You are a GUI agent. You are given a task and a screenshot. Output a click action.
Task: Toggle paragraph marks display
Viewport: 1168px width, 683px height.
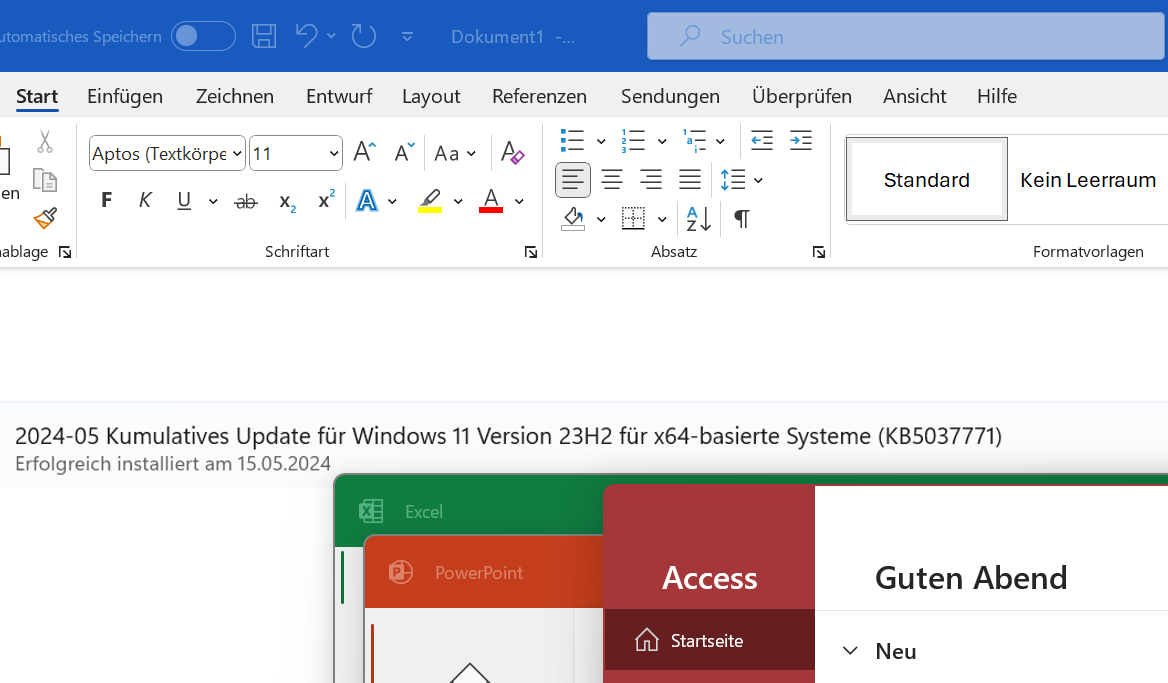[741, 219]
